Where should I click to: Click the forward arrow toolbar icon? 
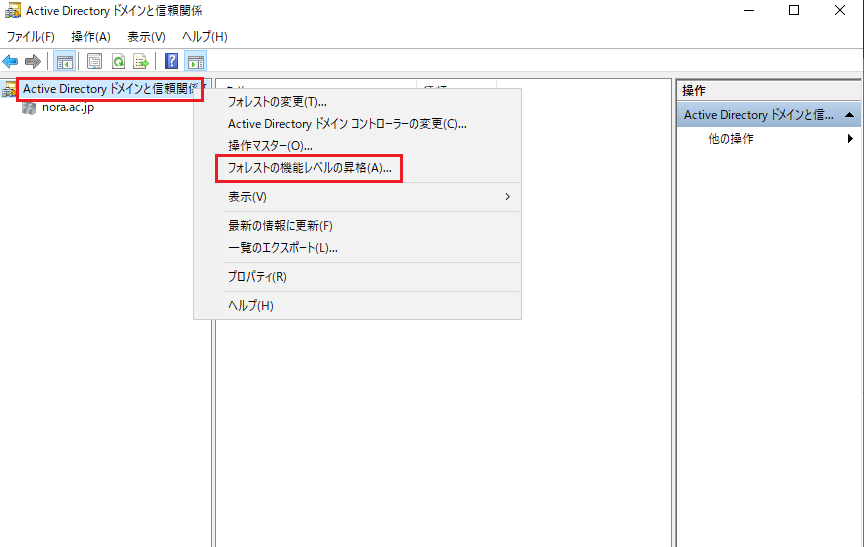point(33,61)
